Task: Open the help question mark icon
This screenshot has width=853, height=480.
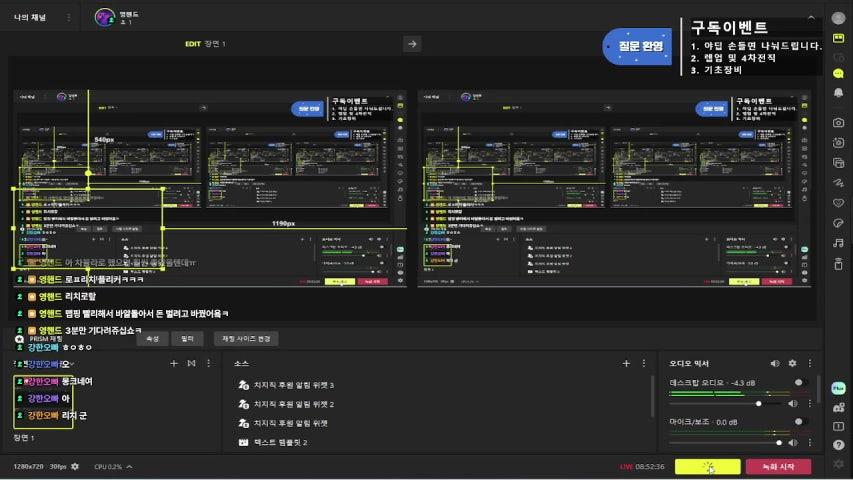Action: point(838,445)
